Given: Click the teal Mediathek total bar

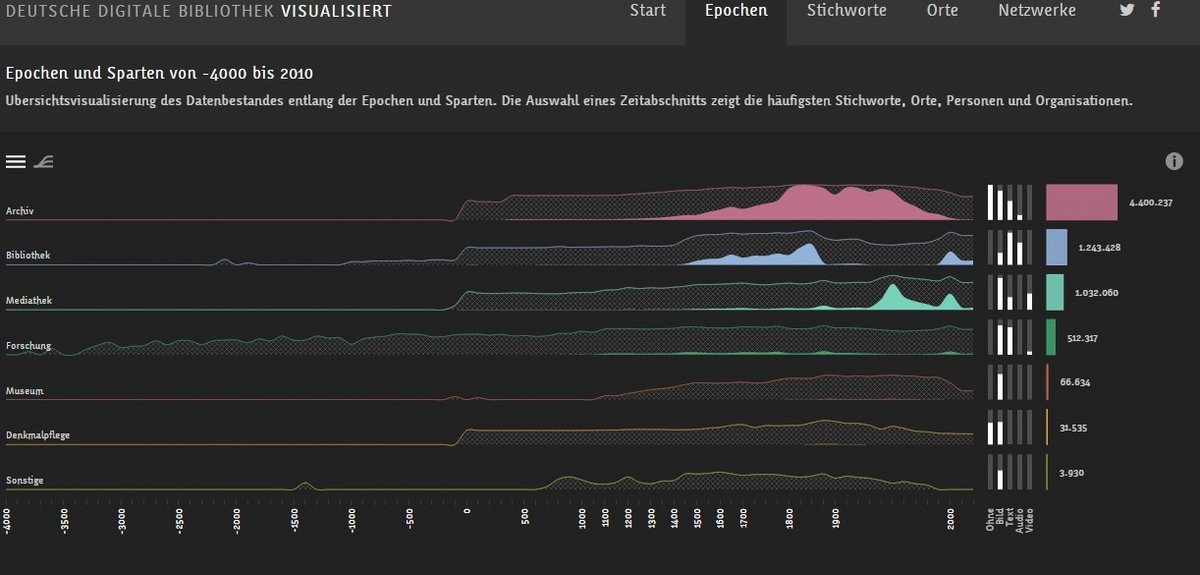Looking at the screenshot, I should click(x=1054, y=292).
